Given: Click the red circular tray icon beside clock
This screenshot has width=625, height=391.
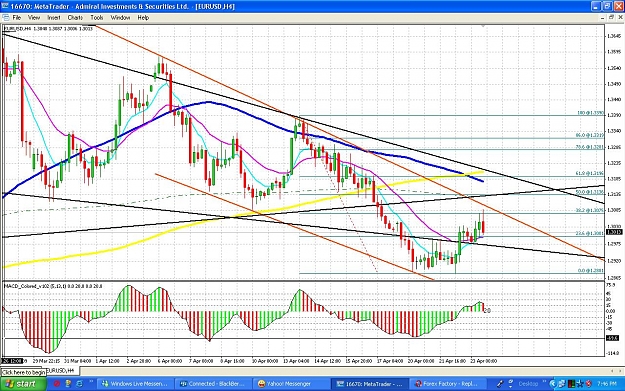Looking at the screenshot, I should [588, 384].
